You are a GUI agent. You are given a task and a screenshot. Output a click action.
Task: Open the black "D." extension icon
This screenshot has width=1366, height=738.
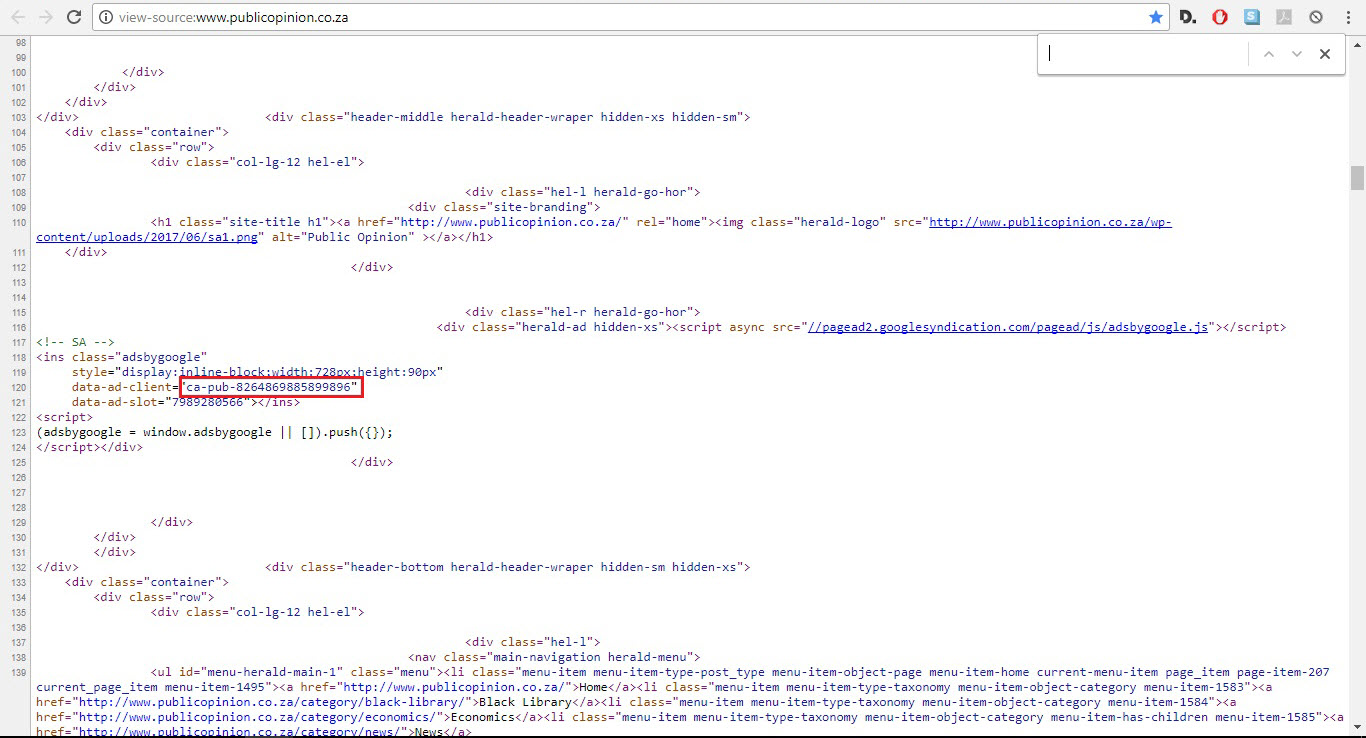tap(1188, 17)
